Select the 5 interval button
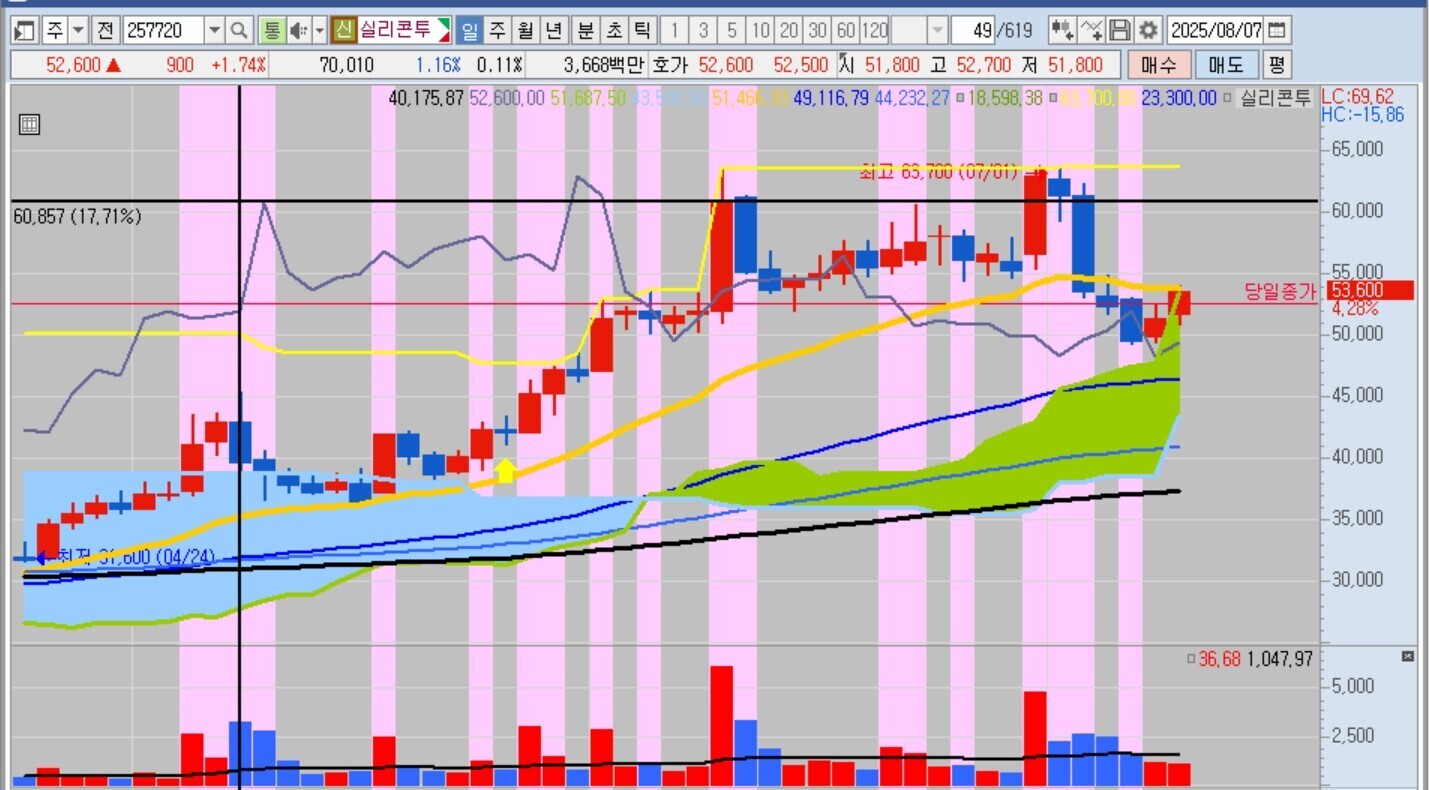1429x790 pixels. 733,30
